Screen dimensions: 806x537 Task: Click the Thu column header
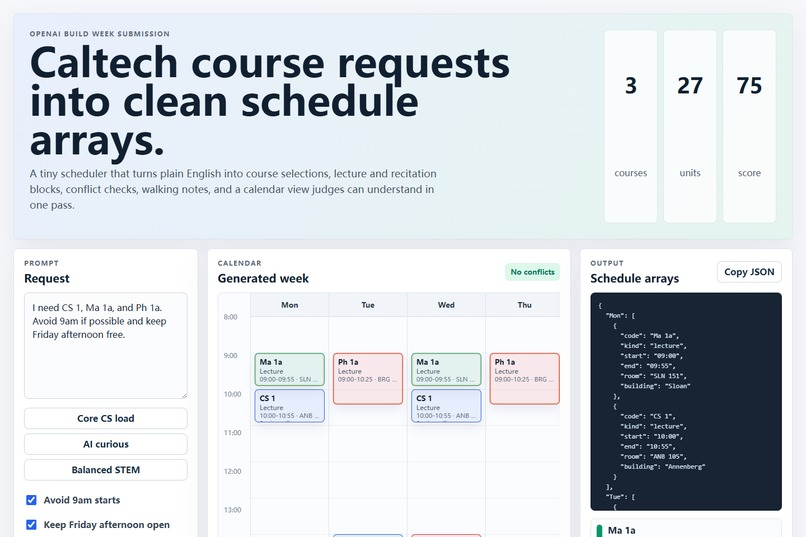click(x=523, y=305)
